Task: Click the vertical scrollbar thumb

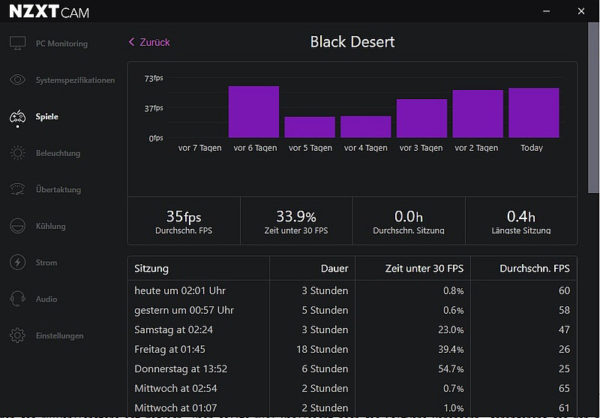Action: pos(593,107)
